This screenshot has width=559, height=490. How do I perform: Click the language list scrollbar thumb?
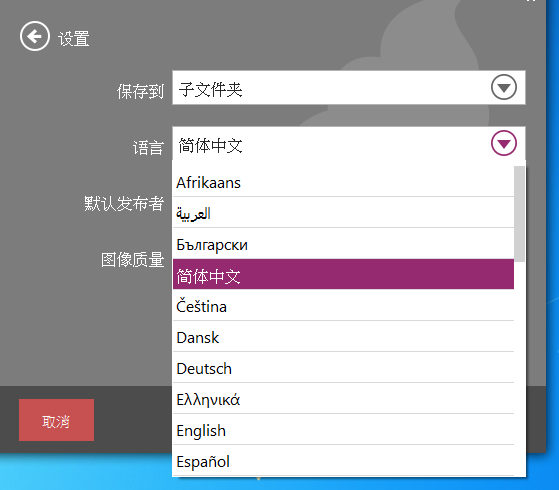[519, 214]
